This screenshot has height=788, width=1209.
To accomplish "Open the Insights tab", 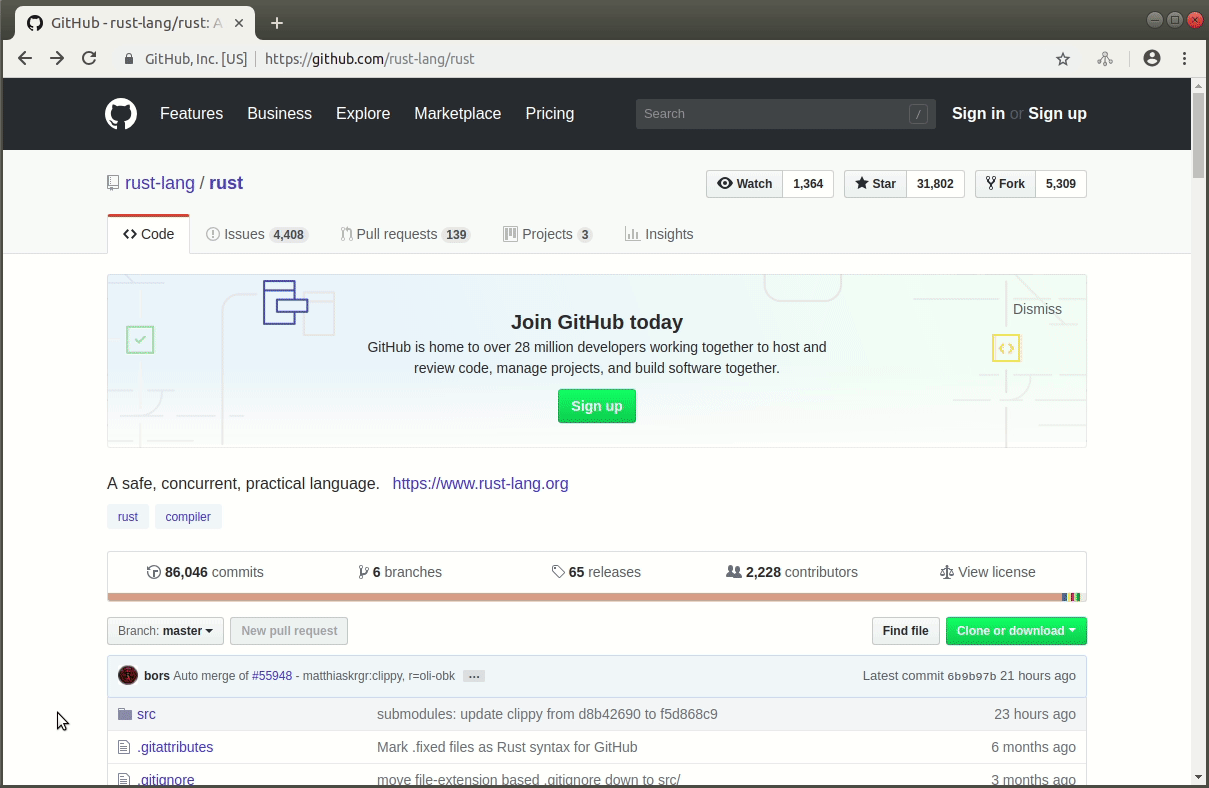I will 659,234.
